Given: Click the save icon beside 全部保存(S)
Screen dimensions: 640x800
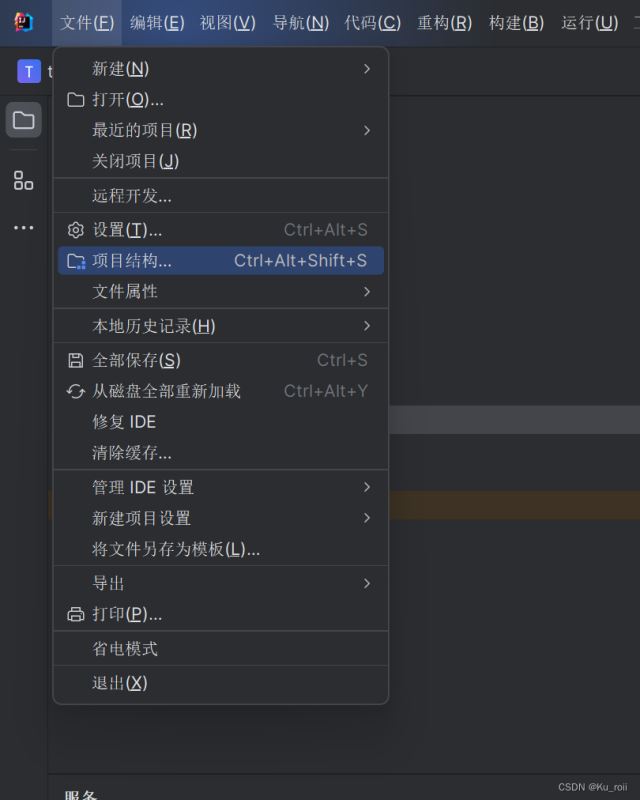Looking at the screenshot, I should pyautogui.click(x=75, y=360).
